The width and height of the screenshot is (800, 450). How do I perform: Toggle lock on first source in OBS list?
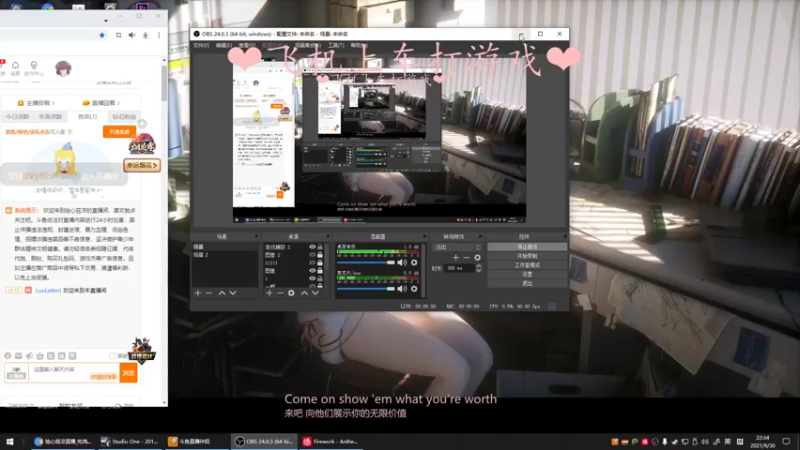(x=320, y=247)
